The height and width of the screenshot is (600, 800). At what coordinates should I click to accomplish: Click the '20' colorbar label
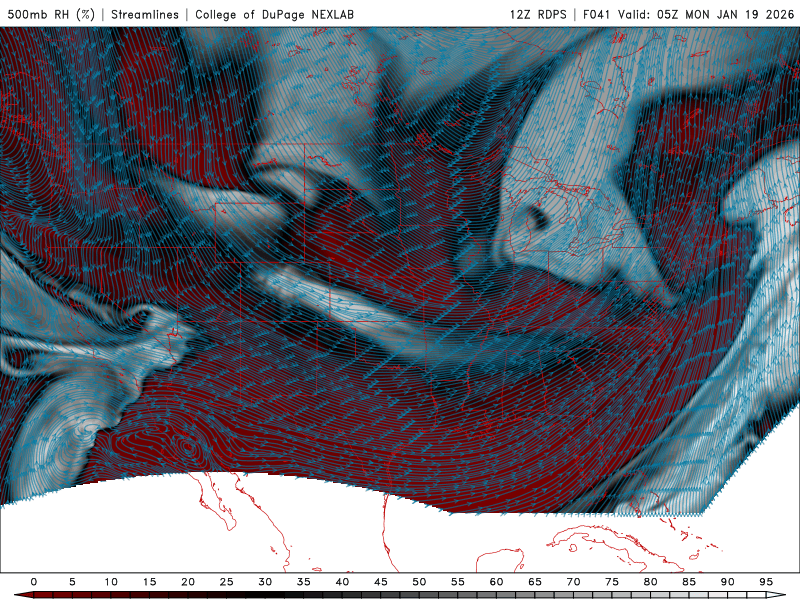coord(188,582)
